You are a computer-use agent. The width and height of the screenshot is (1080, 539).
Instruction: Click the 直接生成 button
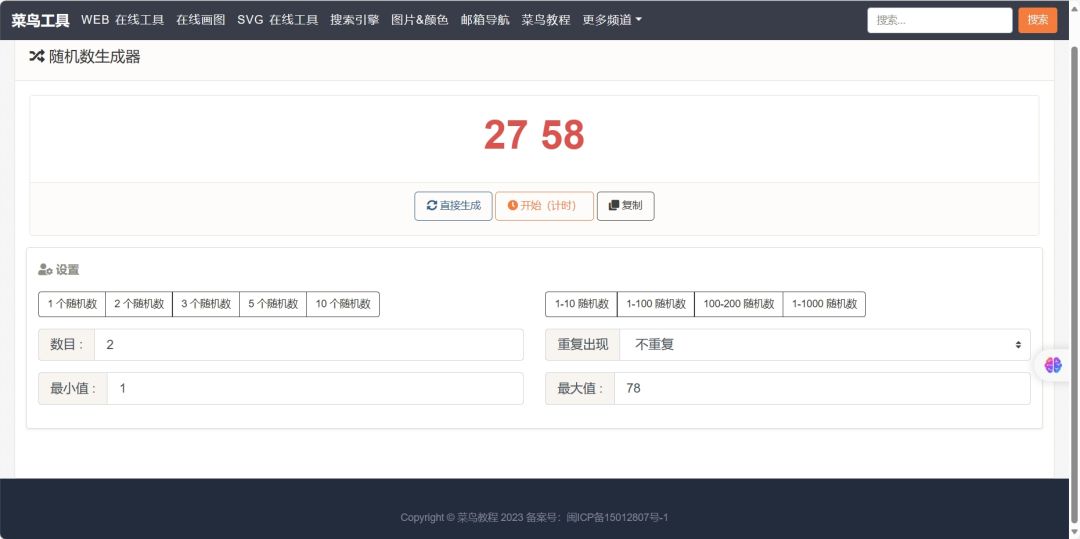coord(453,206)
